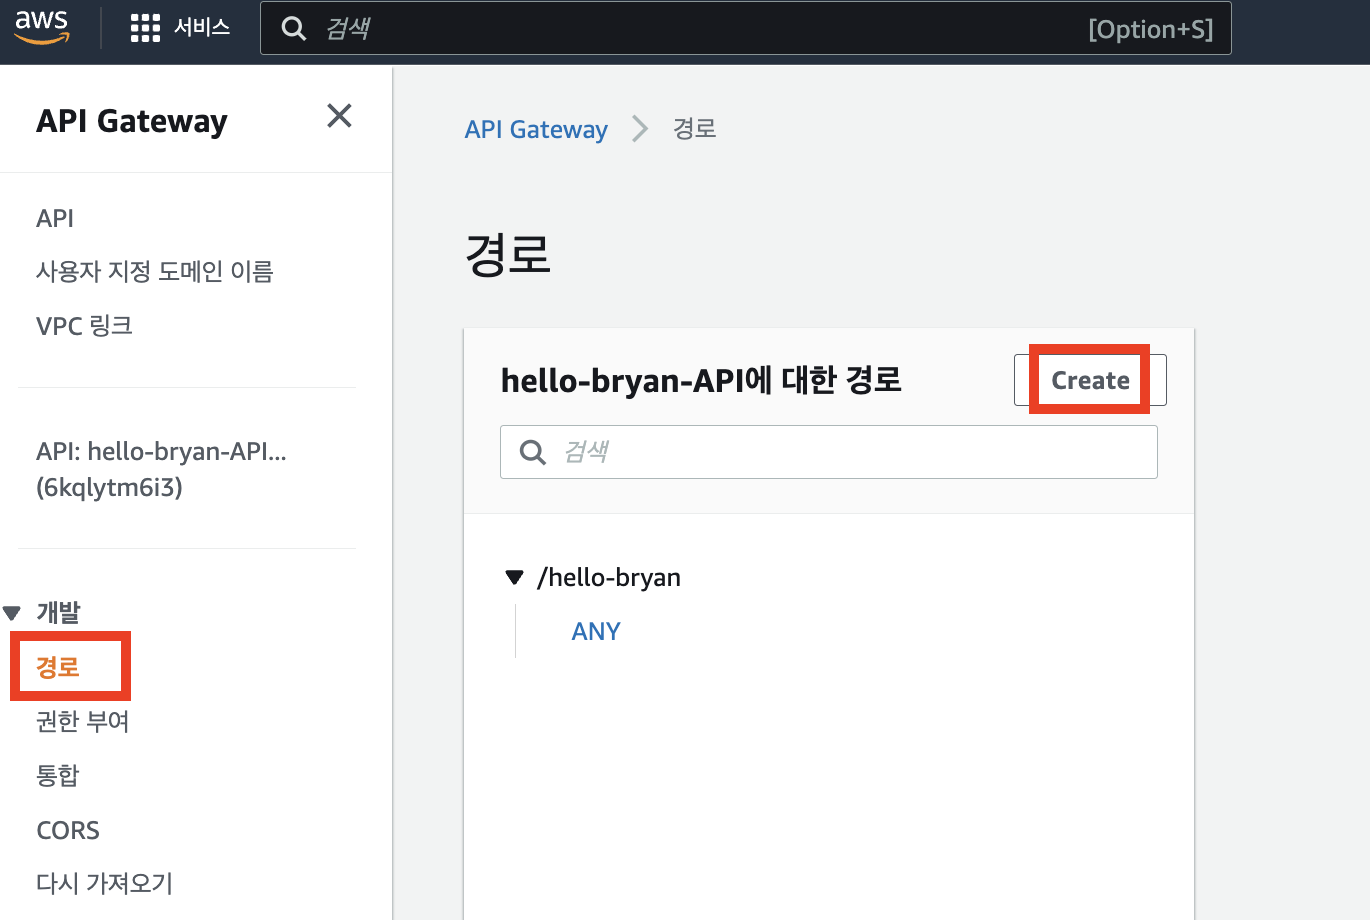Viewport: 1370px width, 920px height.
Task: Open 다시 가져오기 in sidebar
Action: (104, 883)
